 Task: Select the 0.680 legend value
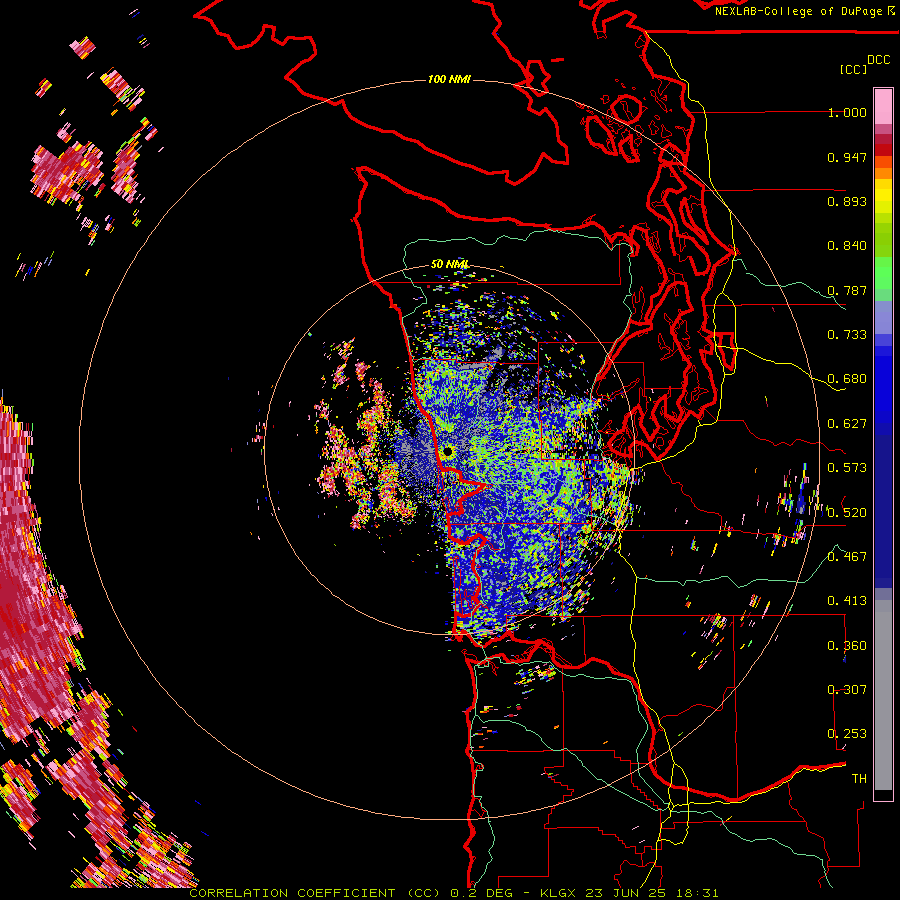pos(847,379)
